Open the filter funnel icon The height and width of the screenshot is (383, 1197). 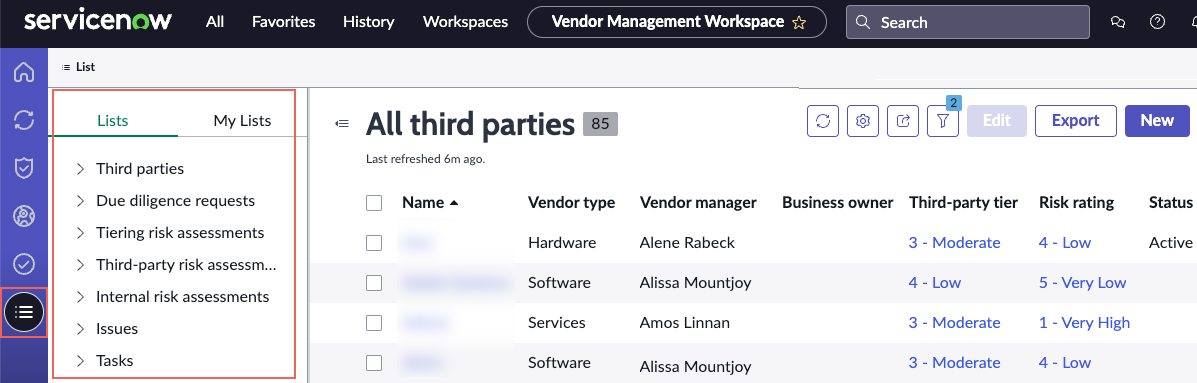click(943, 121)
